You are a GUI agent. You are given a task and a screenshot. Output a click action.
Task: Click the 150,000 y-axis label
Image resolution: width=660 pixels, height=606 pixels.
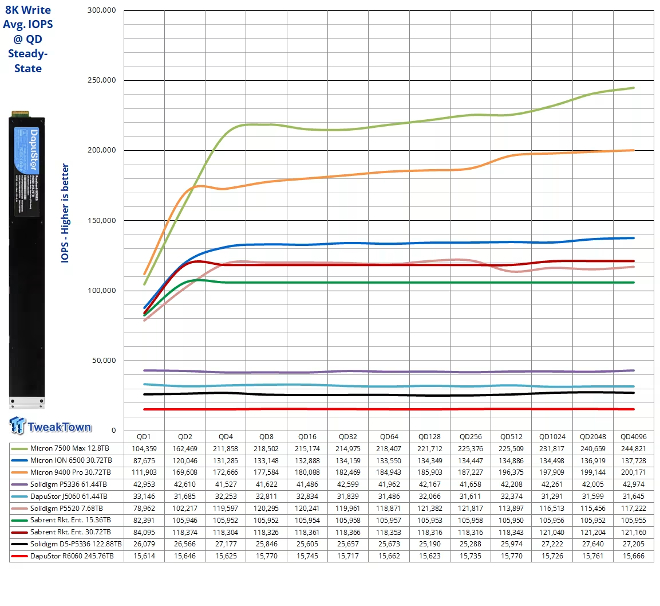(102, 220)
